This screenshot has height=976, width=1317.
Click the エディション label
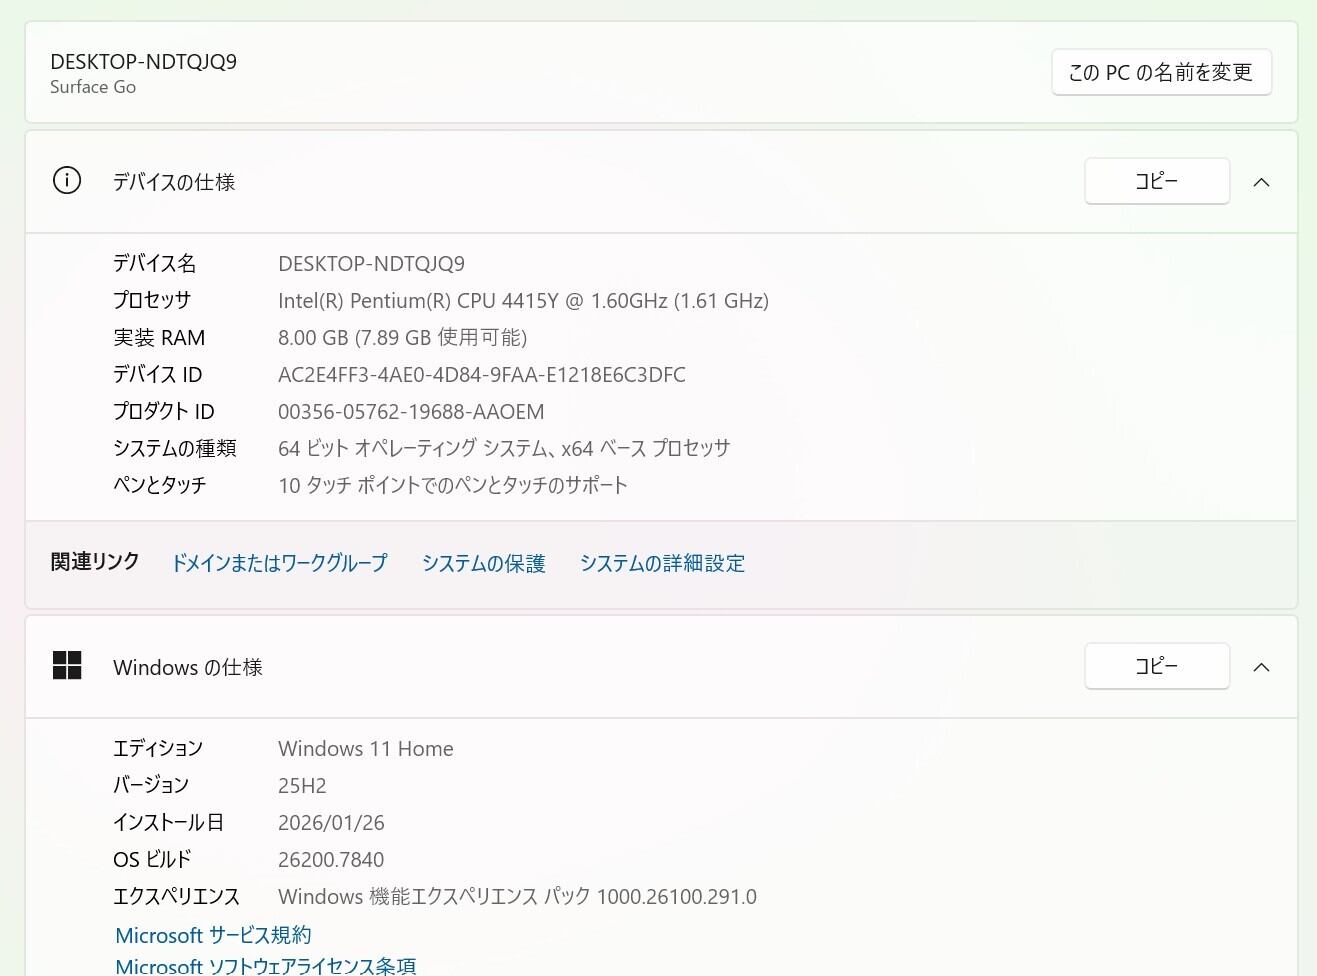pos(158,749)
